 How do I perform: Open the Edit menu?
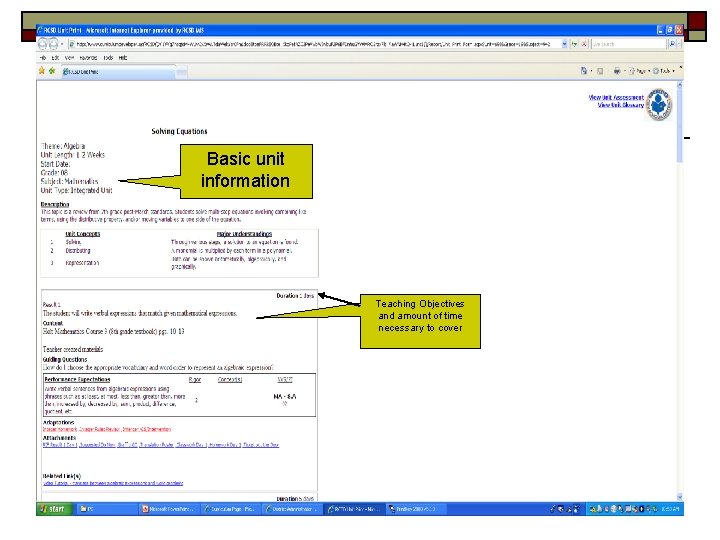55,58
